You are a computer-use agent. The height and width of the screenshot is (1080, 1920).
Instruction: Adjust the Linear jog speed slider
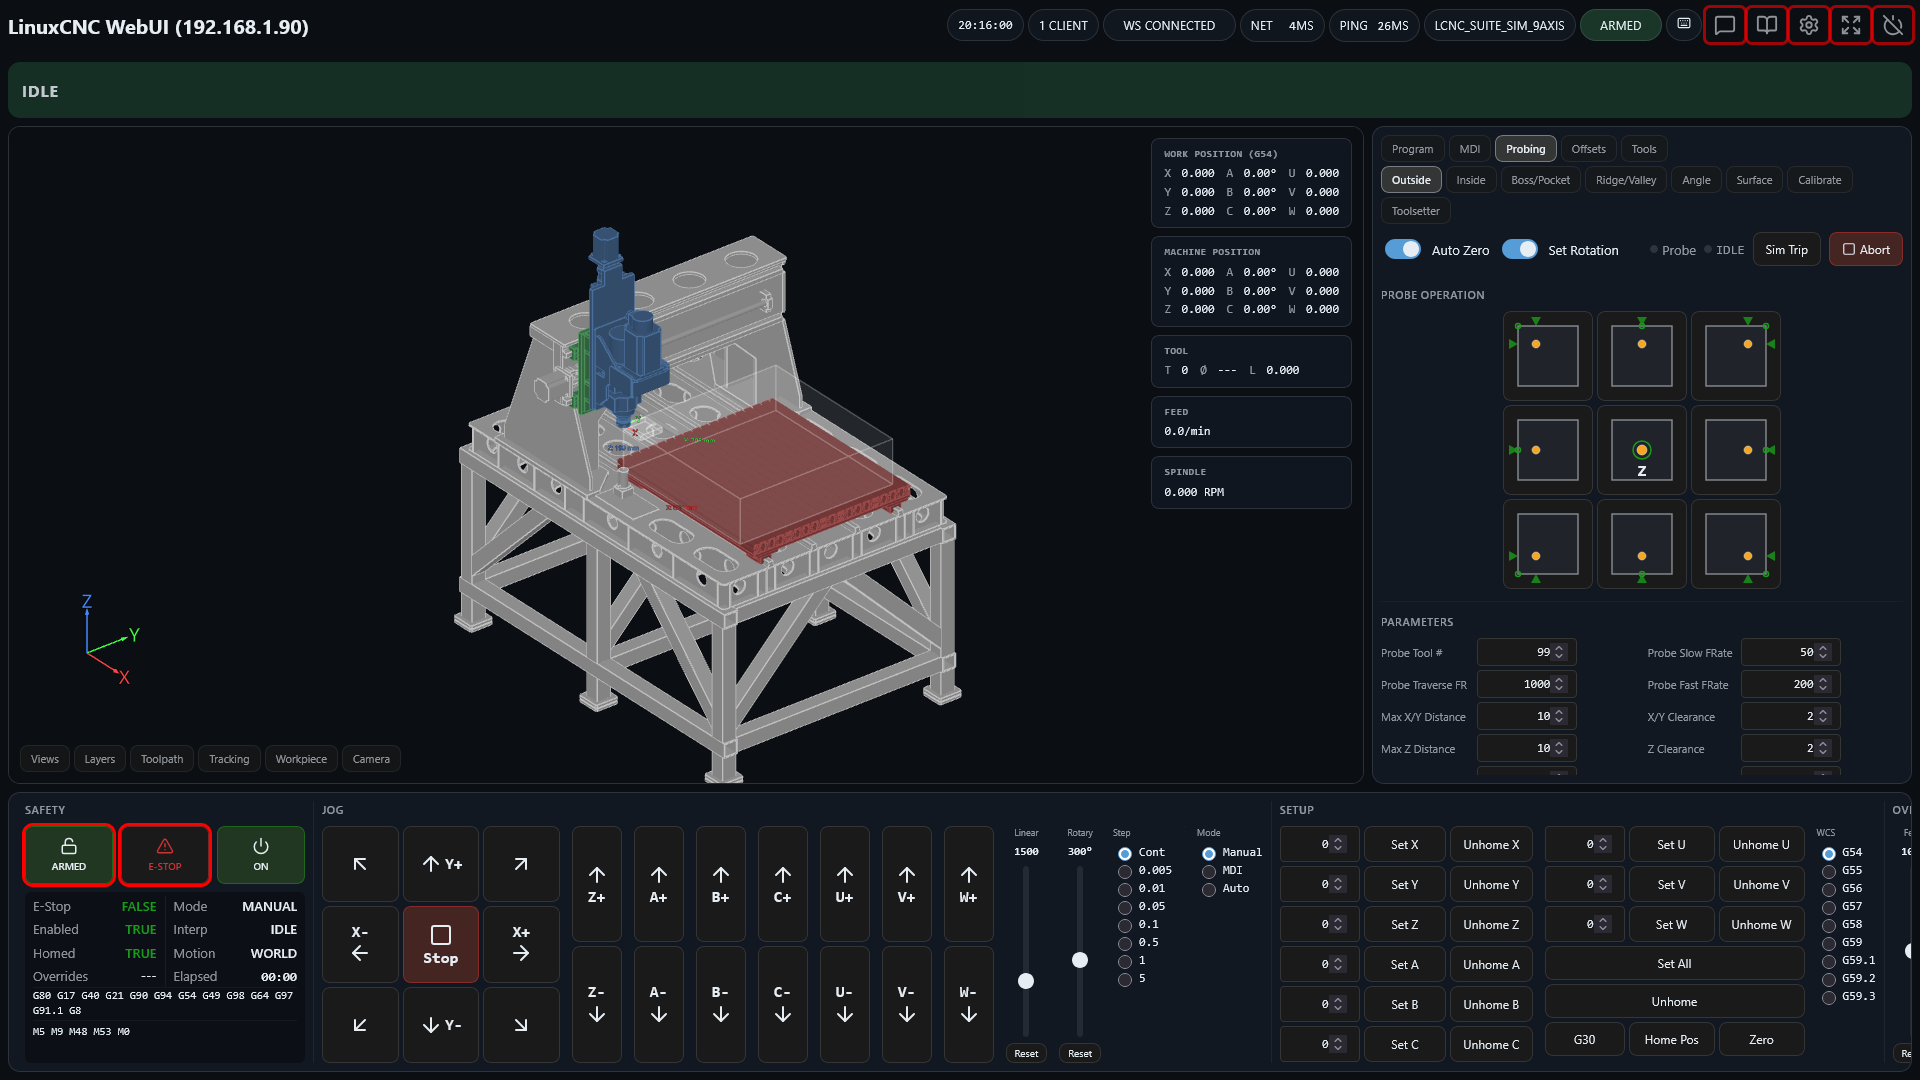coord(1026,981)
